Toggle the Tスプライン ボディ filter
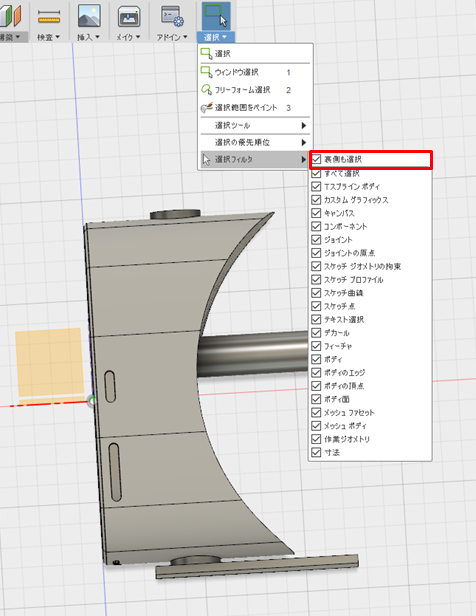This screenshot has width=476, height=616. tap(316, 187)
